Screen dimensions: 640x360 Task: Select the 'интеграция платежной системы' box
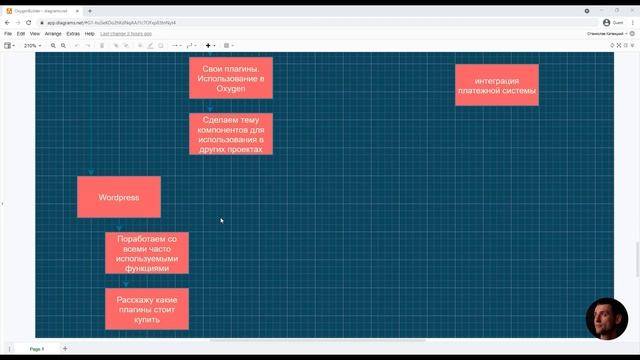497,85
